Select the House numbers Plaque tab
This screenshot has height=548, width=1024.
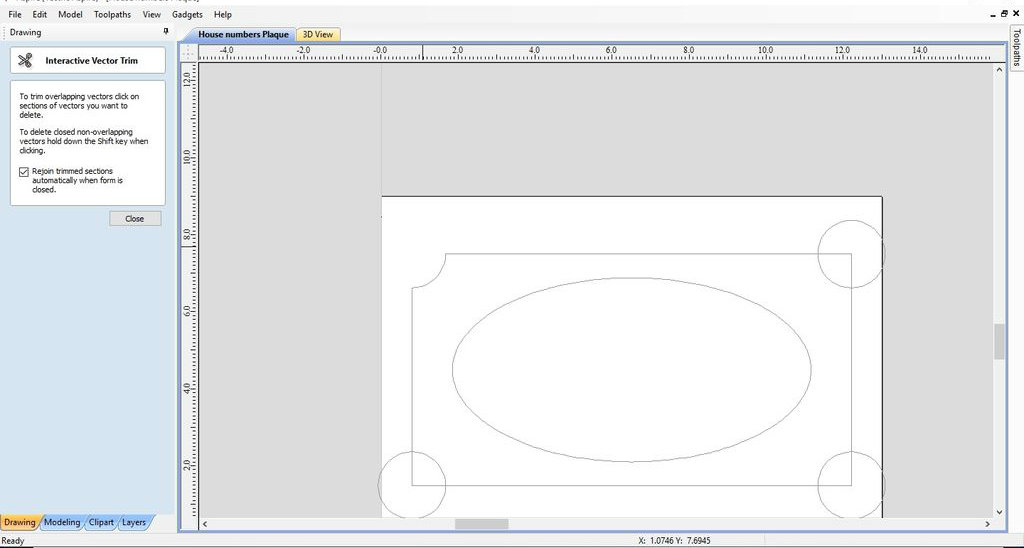tap(243, 35)
